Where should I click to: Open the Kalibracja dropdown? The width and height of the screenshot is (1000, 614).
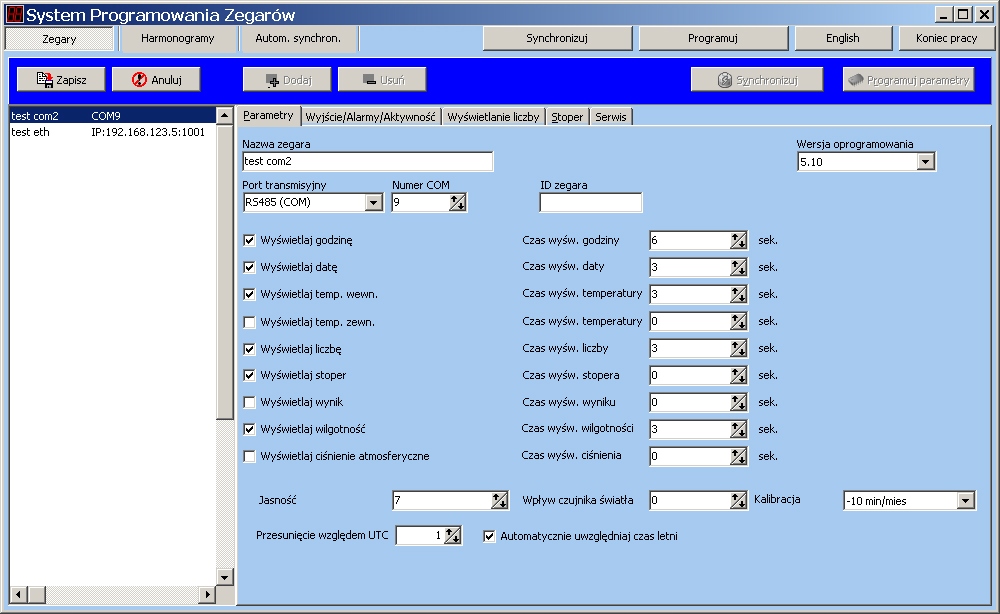966,501
